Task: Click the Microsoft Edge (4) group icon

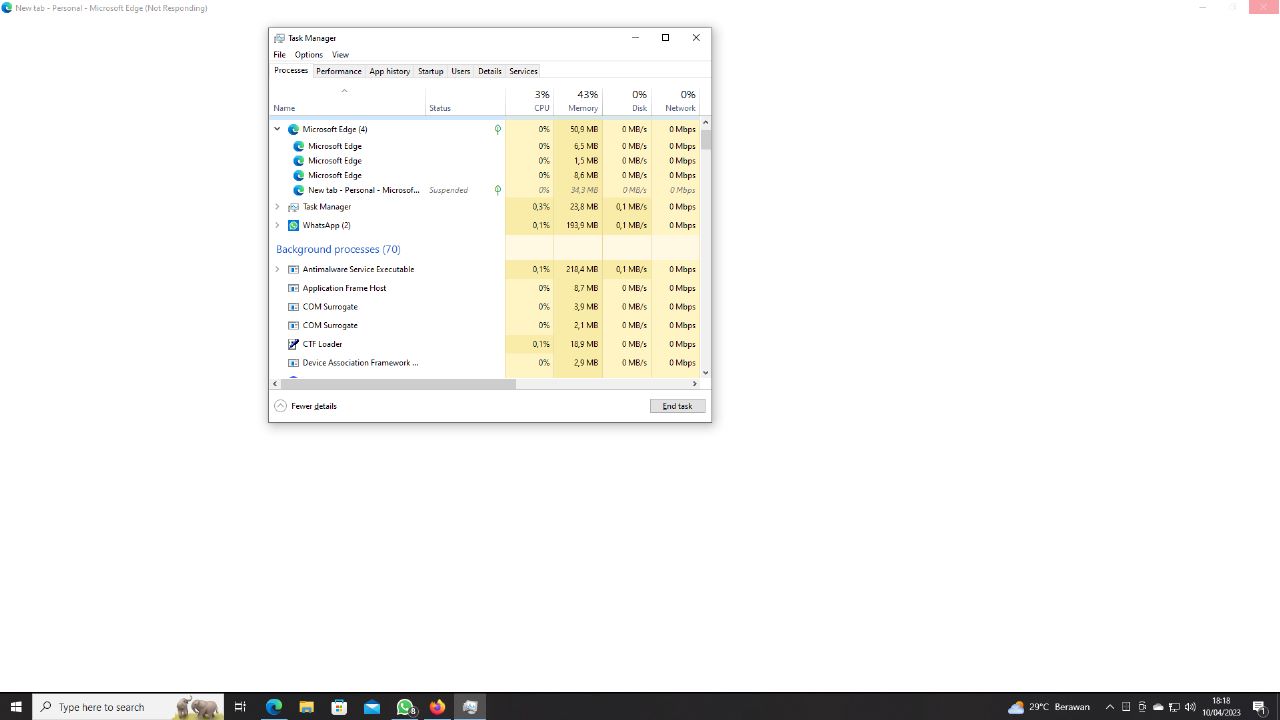Action: (x=293, y=129)
